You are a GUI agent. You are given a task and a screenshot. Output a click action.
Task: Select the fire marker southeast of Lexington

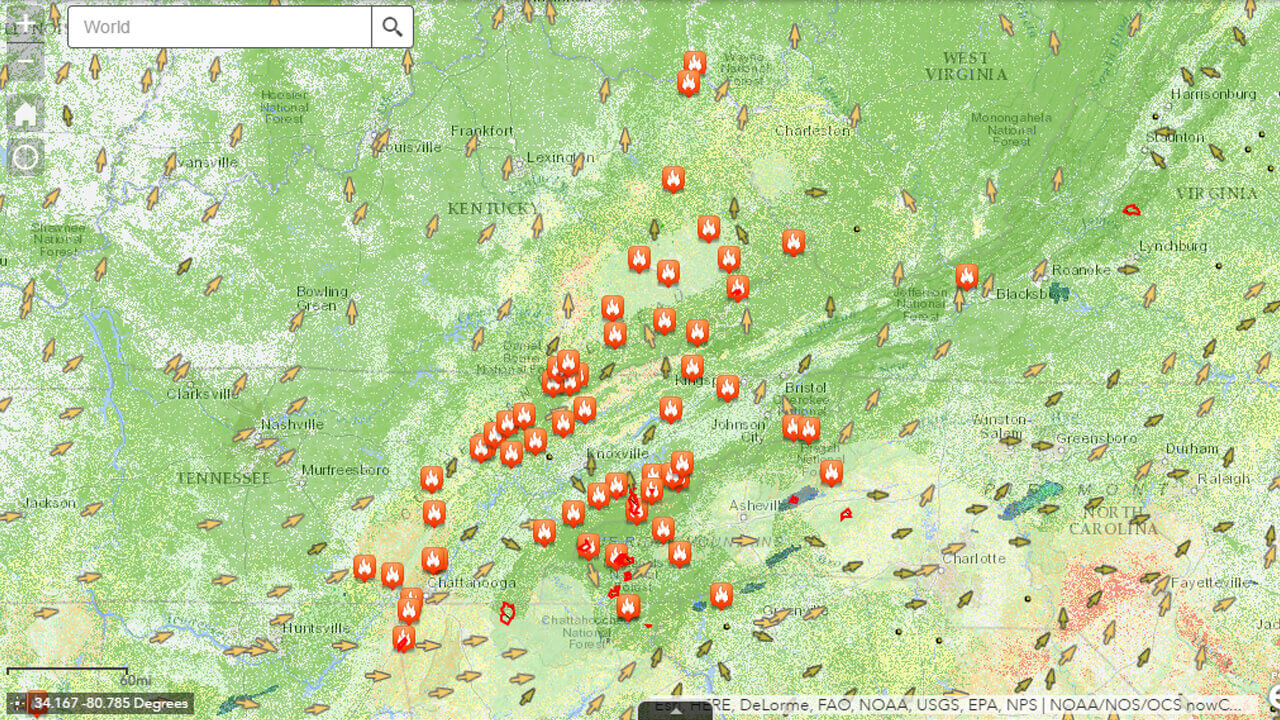(673, 179)
